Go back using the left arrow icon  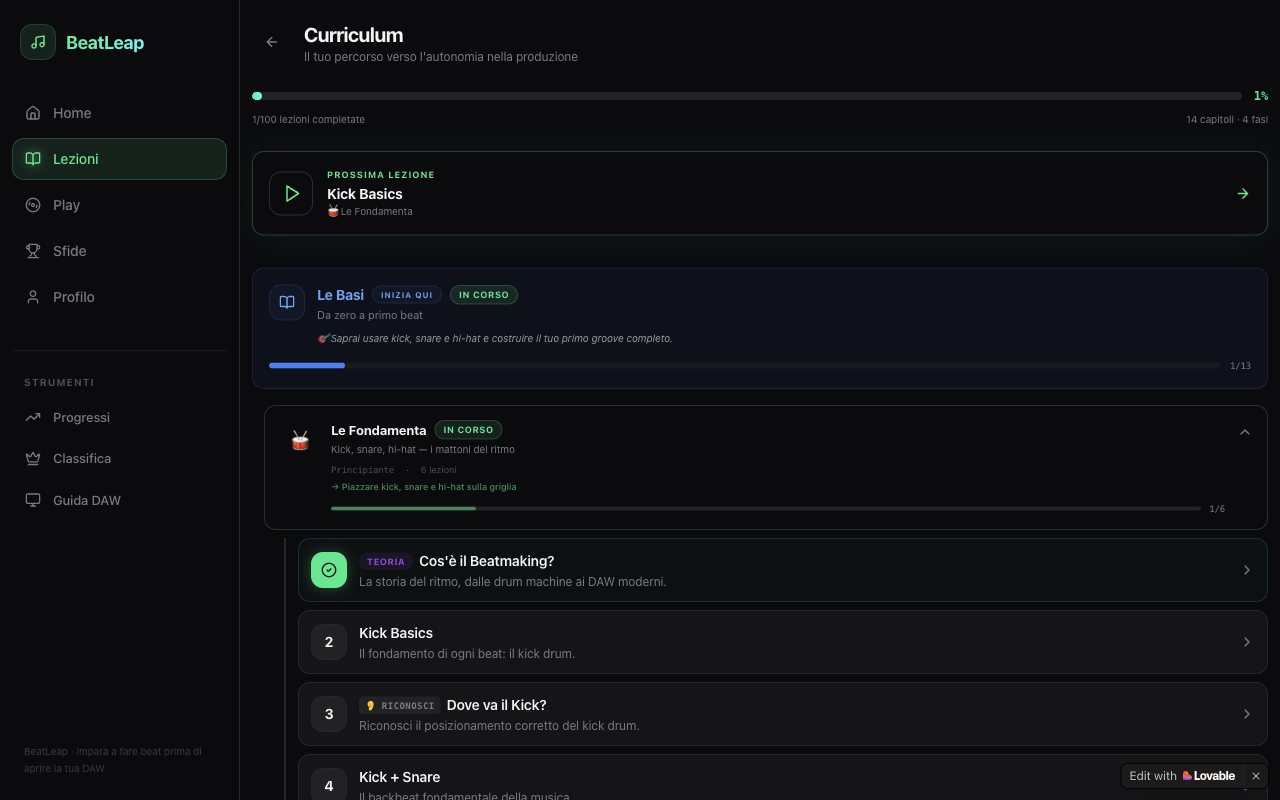point(272,42)
